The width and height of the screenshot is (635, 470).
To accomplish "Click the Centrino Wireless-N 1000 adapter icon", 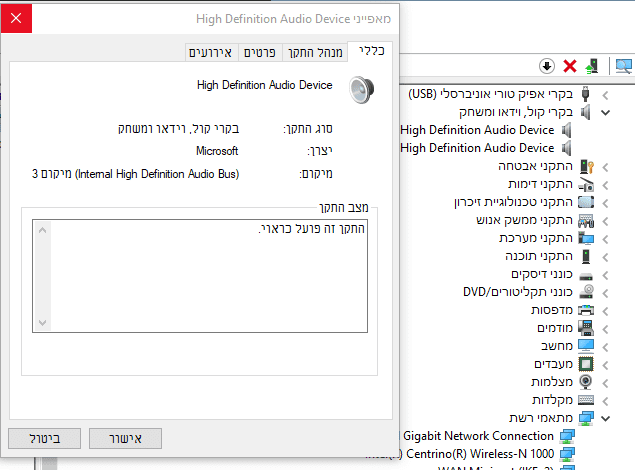I will coord(567,454).
